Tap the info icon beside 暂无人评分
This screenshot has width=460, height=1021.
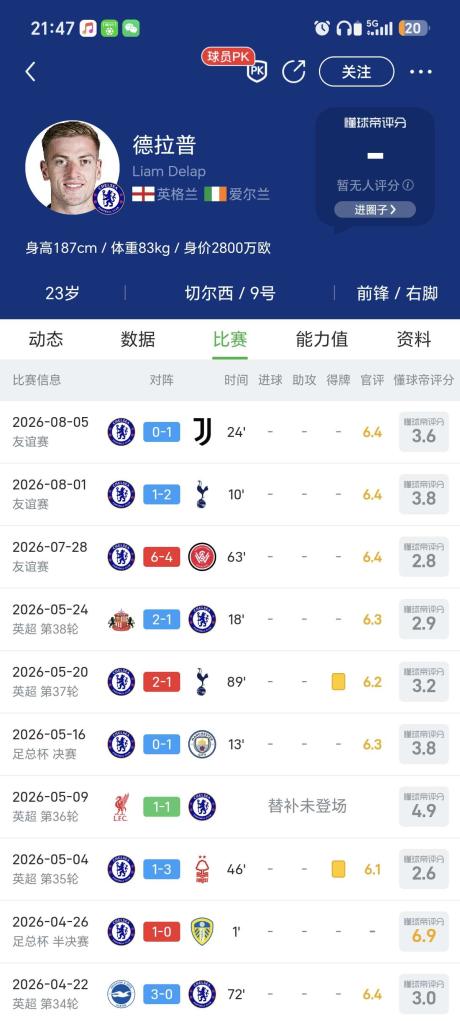pos(408,185)
